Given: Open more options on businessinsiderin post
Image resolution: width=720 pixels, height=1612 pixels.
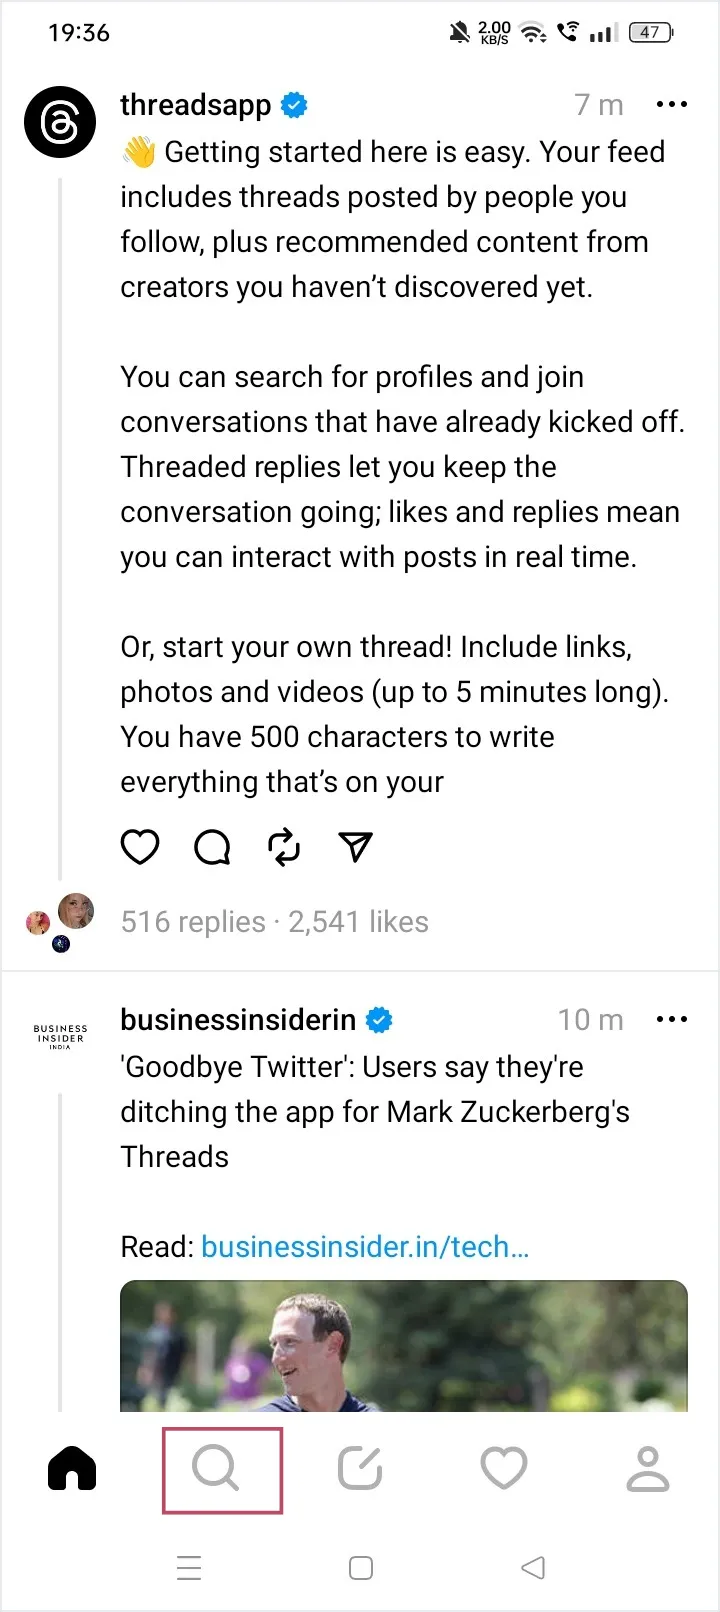Looking at the screenshot, I should [672, 1019].
